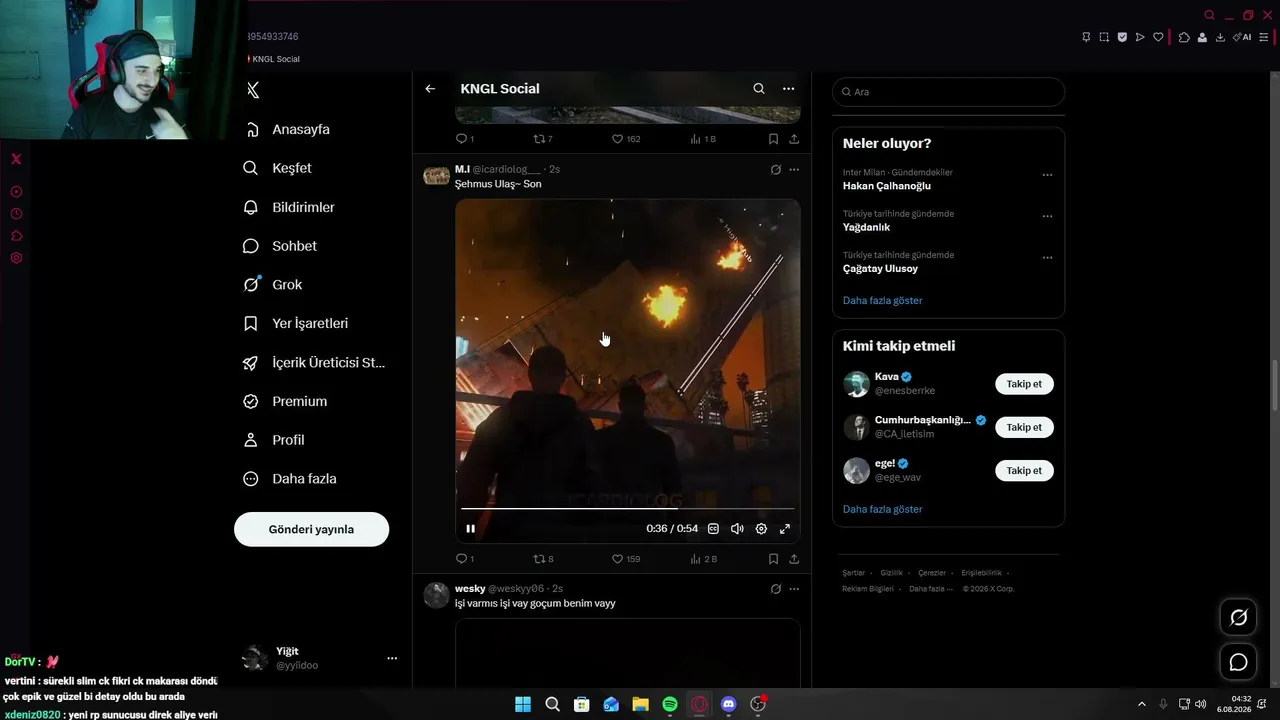Open the floating Grok button
Screen dimensions: 1280x720
pyautogui.click(x=1238, y=618)
